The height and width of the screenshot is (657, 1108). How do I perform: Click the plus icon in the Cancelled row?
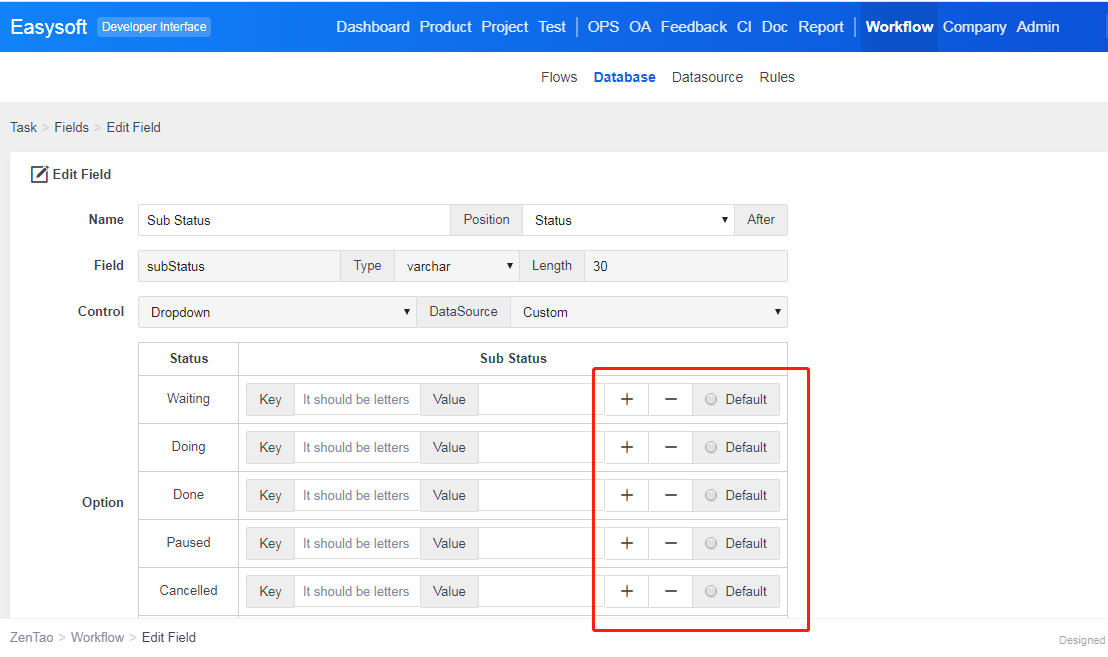(x=627, y=591)
